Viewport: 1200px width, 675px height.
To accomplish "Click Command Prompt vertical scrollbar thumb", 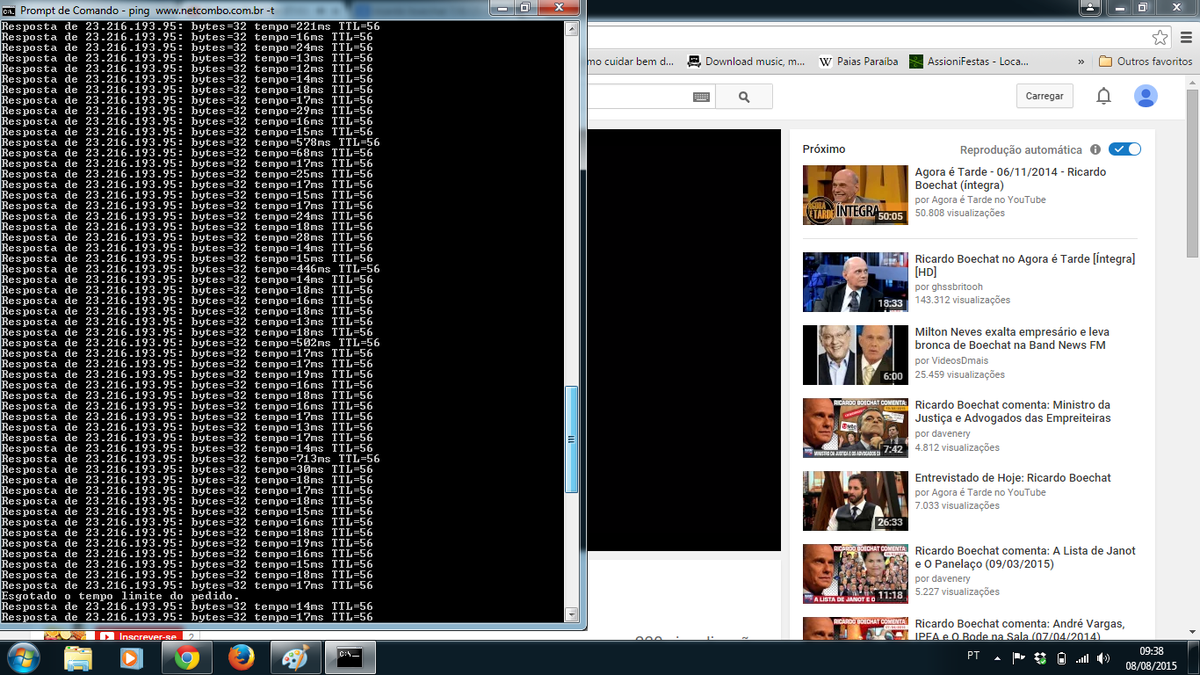I will [x=572, y=440].
